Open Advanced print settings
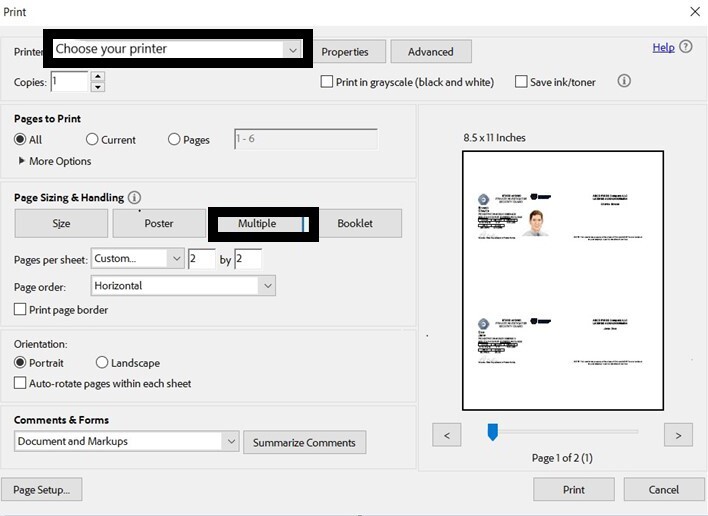This screenshot has width=708, height=516. pyautogui.click(x=431, y=51)
